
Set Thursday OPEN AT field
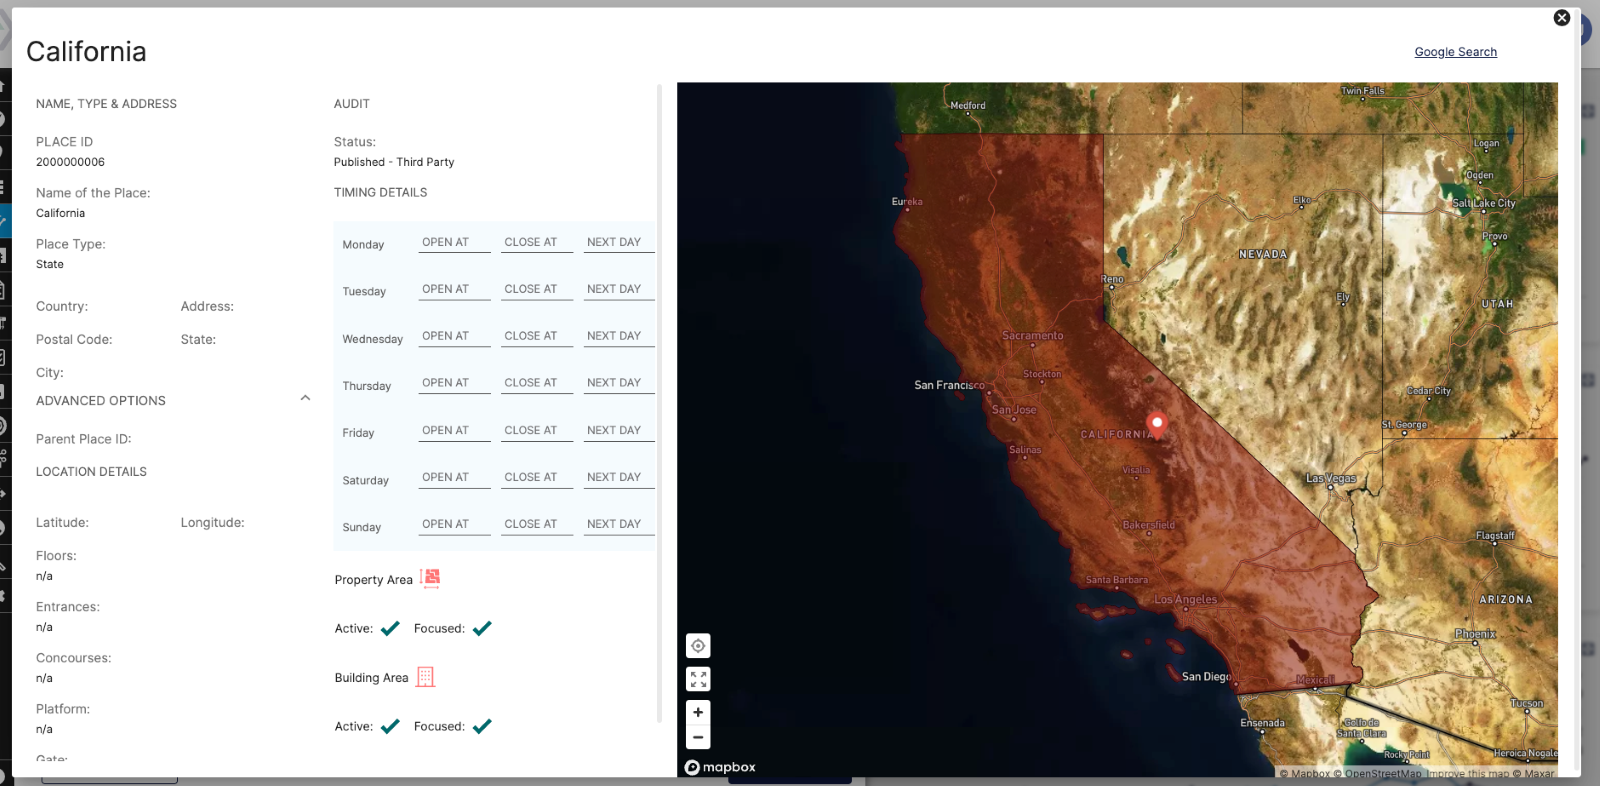click(x=454, y=383)
